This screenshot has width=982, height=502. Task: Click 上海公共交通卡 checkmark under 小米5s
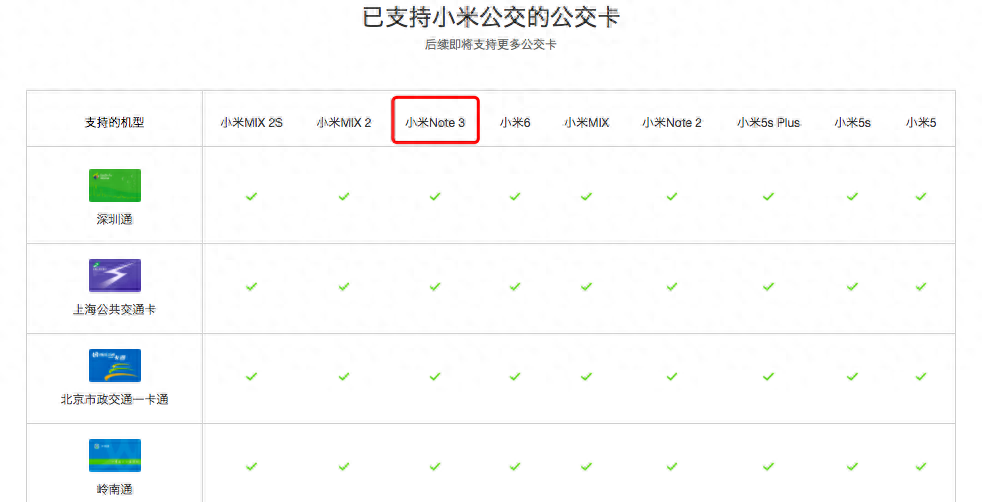click(x=852, y=287)
